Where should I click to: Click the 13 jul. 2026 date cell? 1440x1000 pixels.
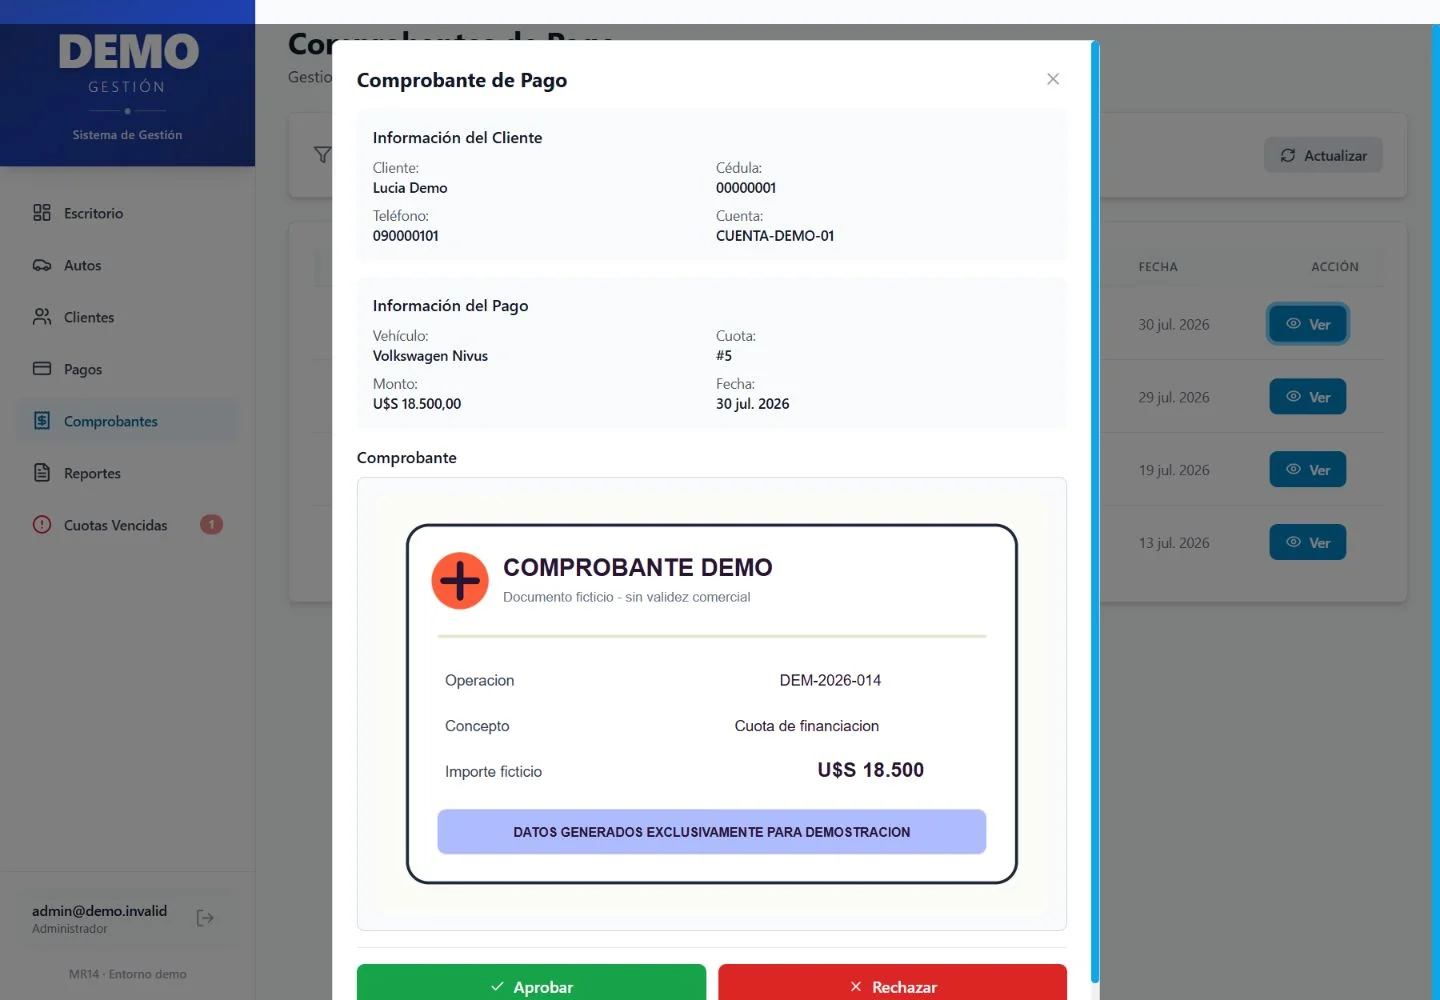pyautogui.click(x=1174, y=543)
